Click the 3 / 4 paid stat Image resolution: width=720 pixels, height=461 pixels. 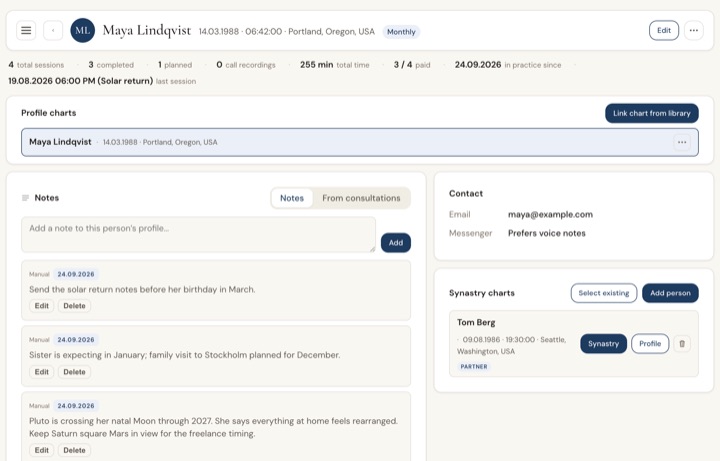pos(411,65)
